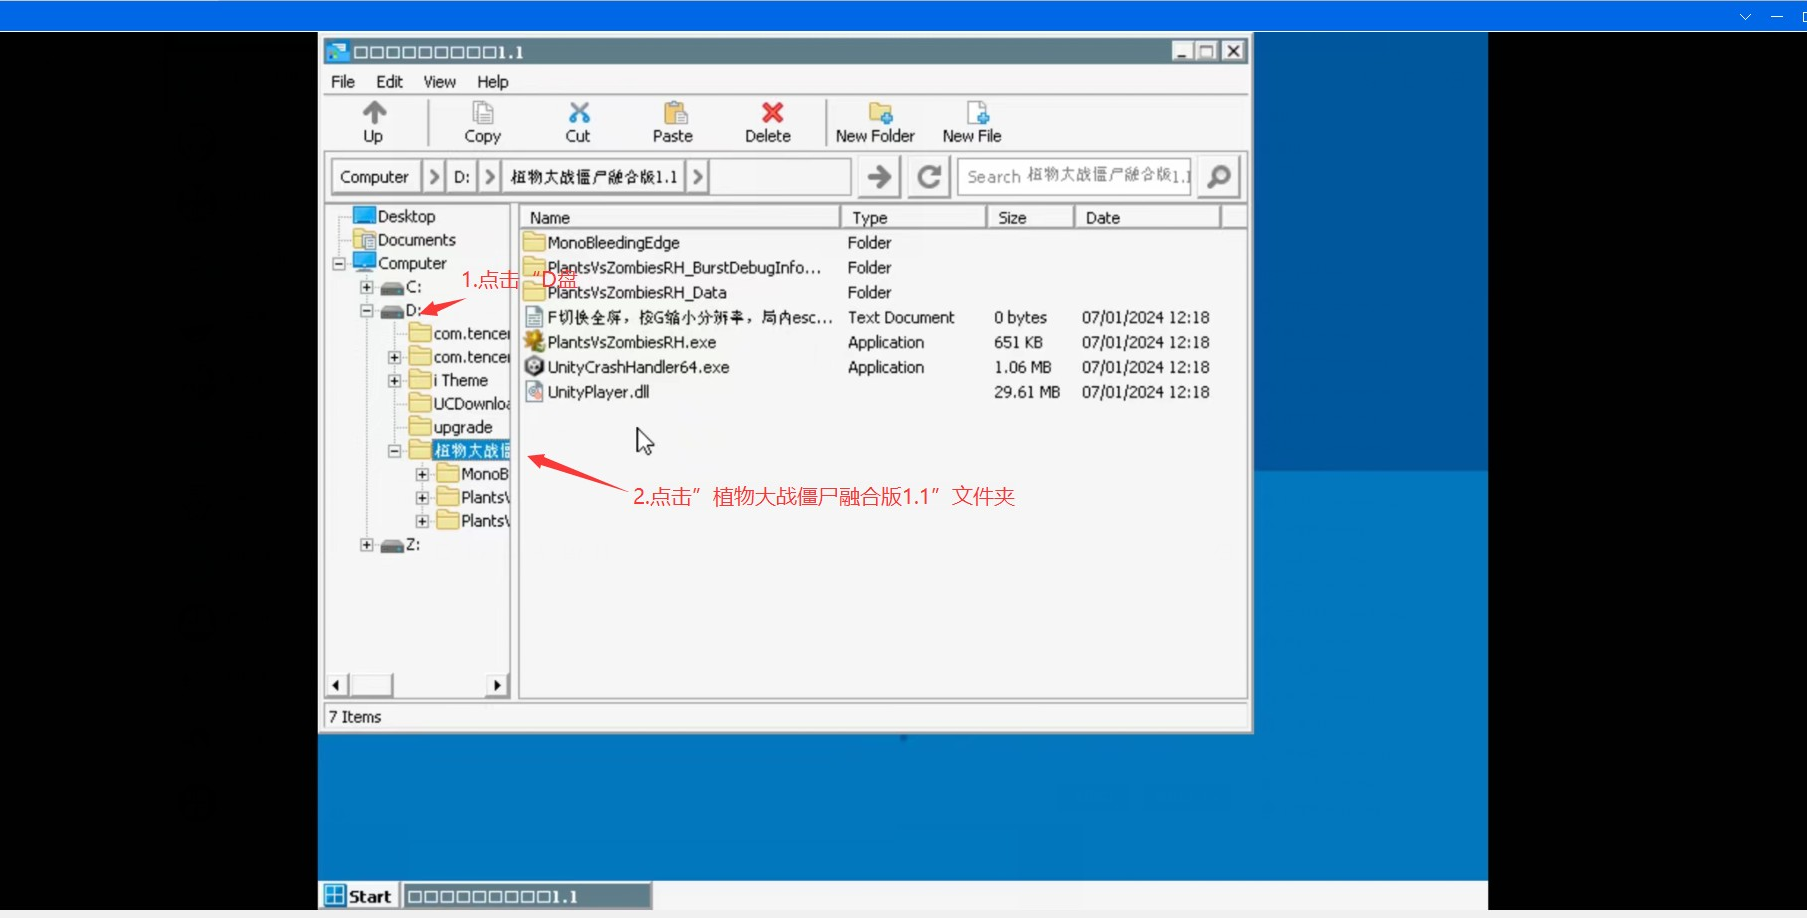Screen dimensions: 1807x918
Task: Click the Paste clipboard icon
Action: [675, 112]
